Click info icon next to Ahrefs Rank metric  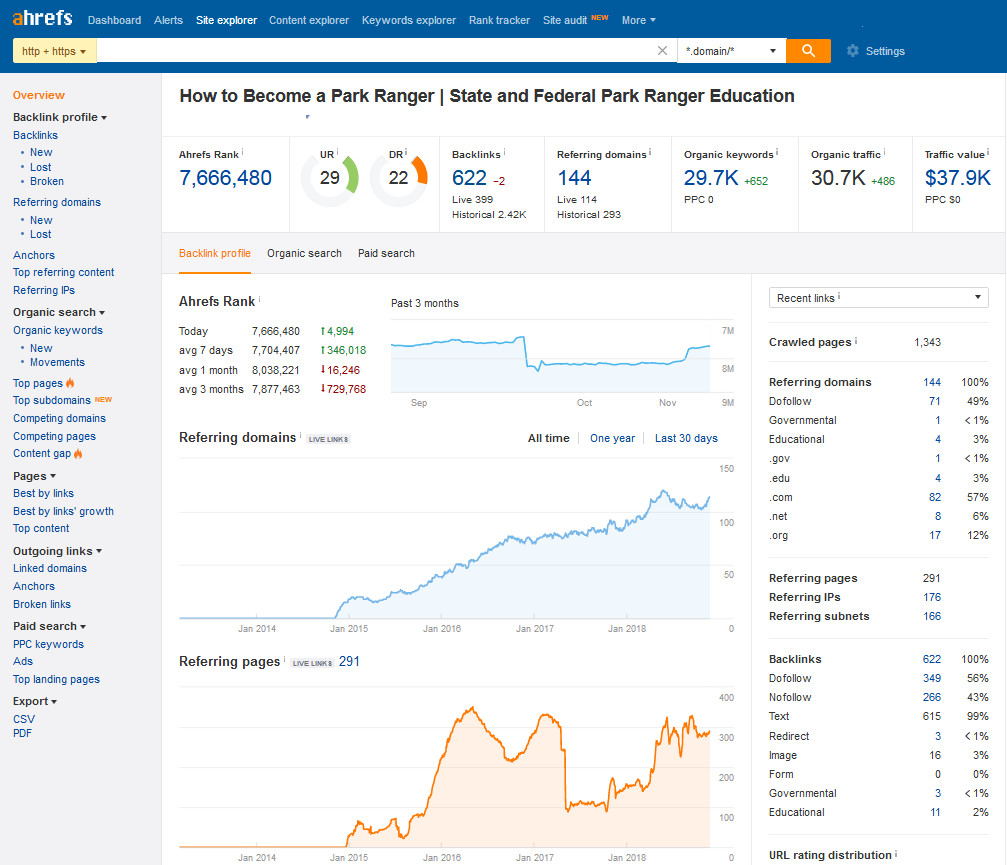pos(242,153)
